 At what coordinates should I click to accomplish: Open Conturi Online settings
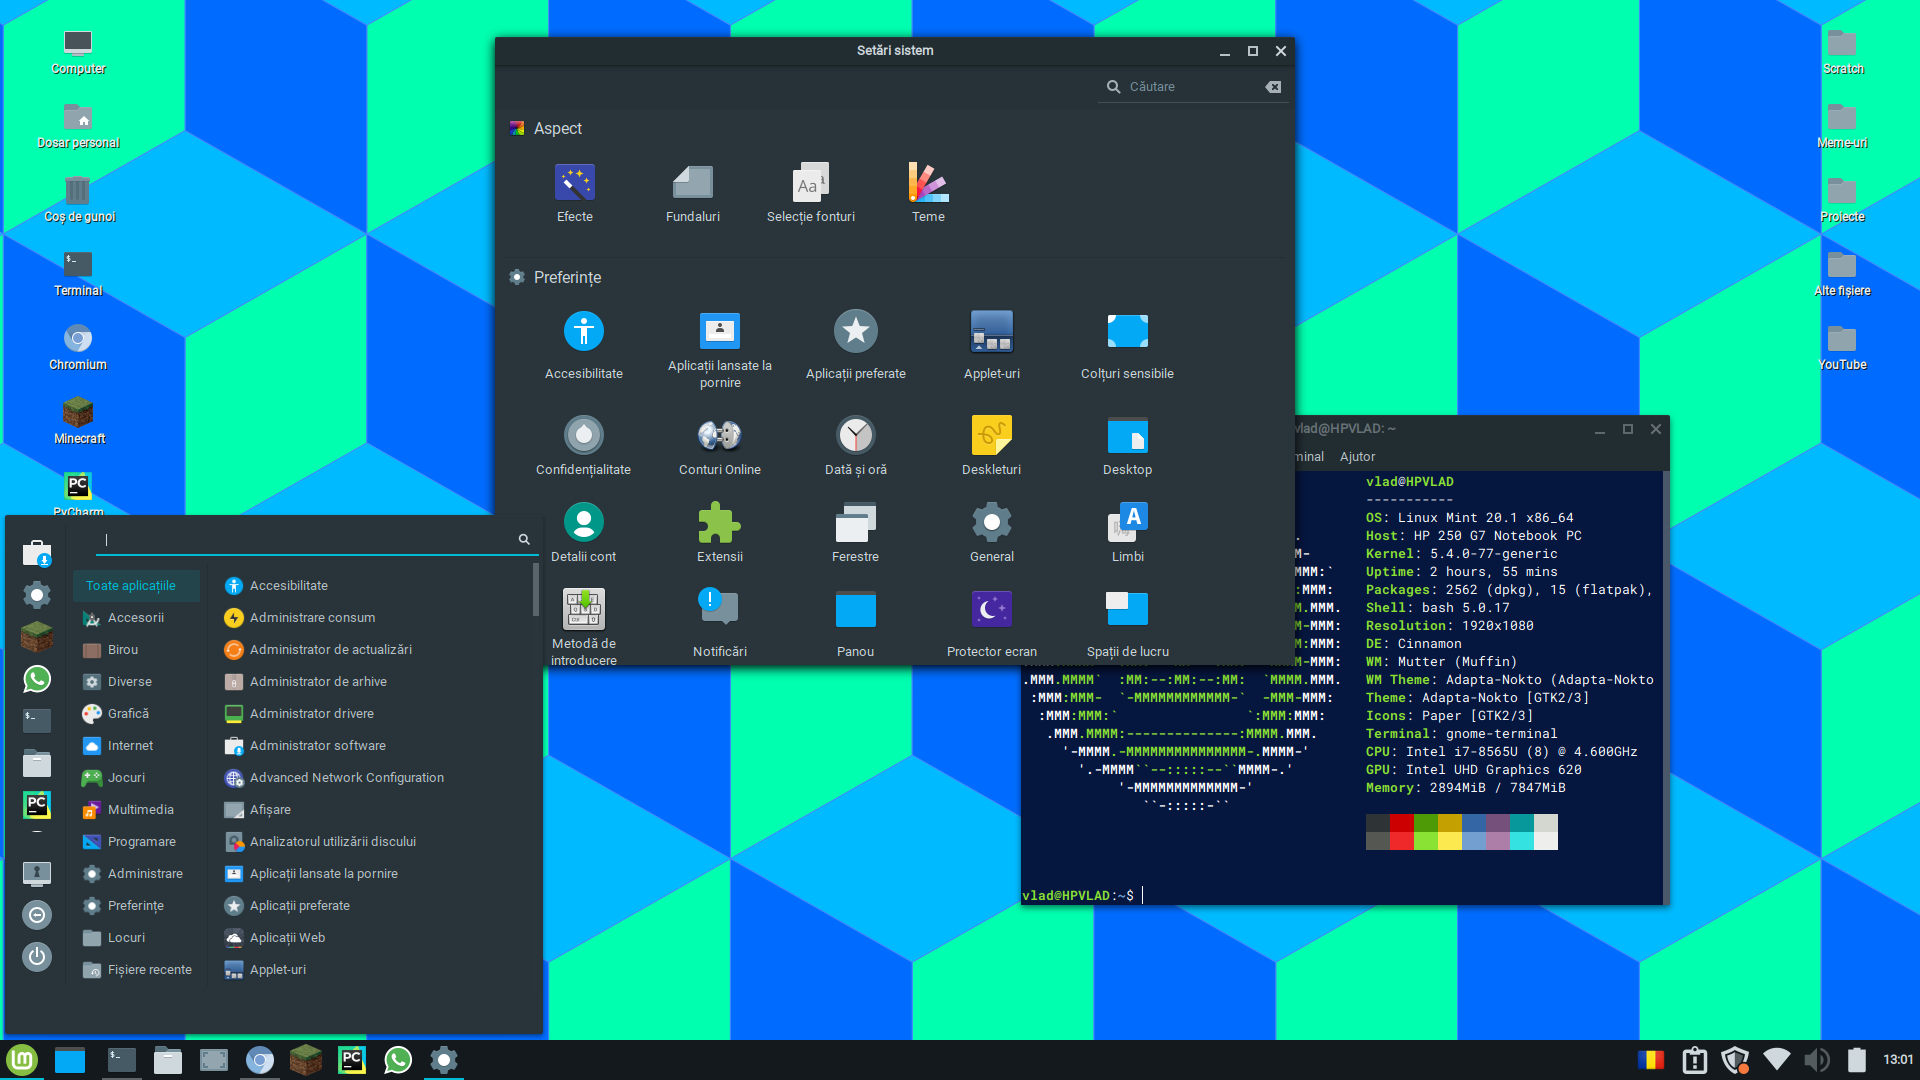[719, 436]
